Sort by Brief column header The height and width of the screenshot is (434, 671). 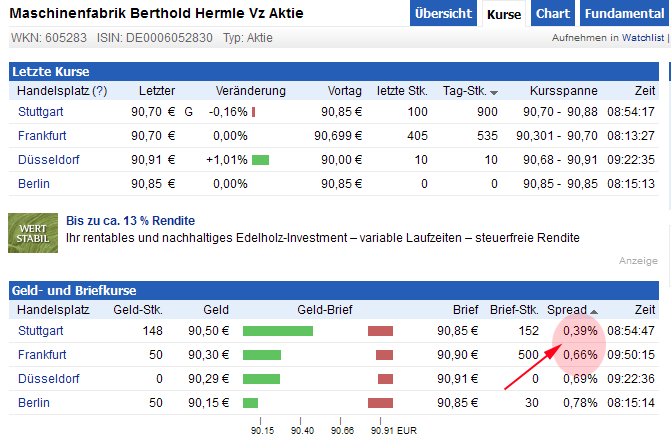coord(465,310)
